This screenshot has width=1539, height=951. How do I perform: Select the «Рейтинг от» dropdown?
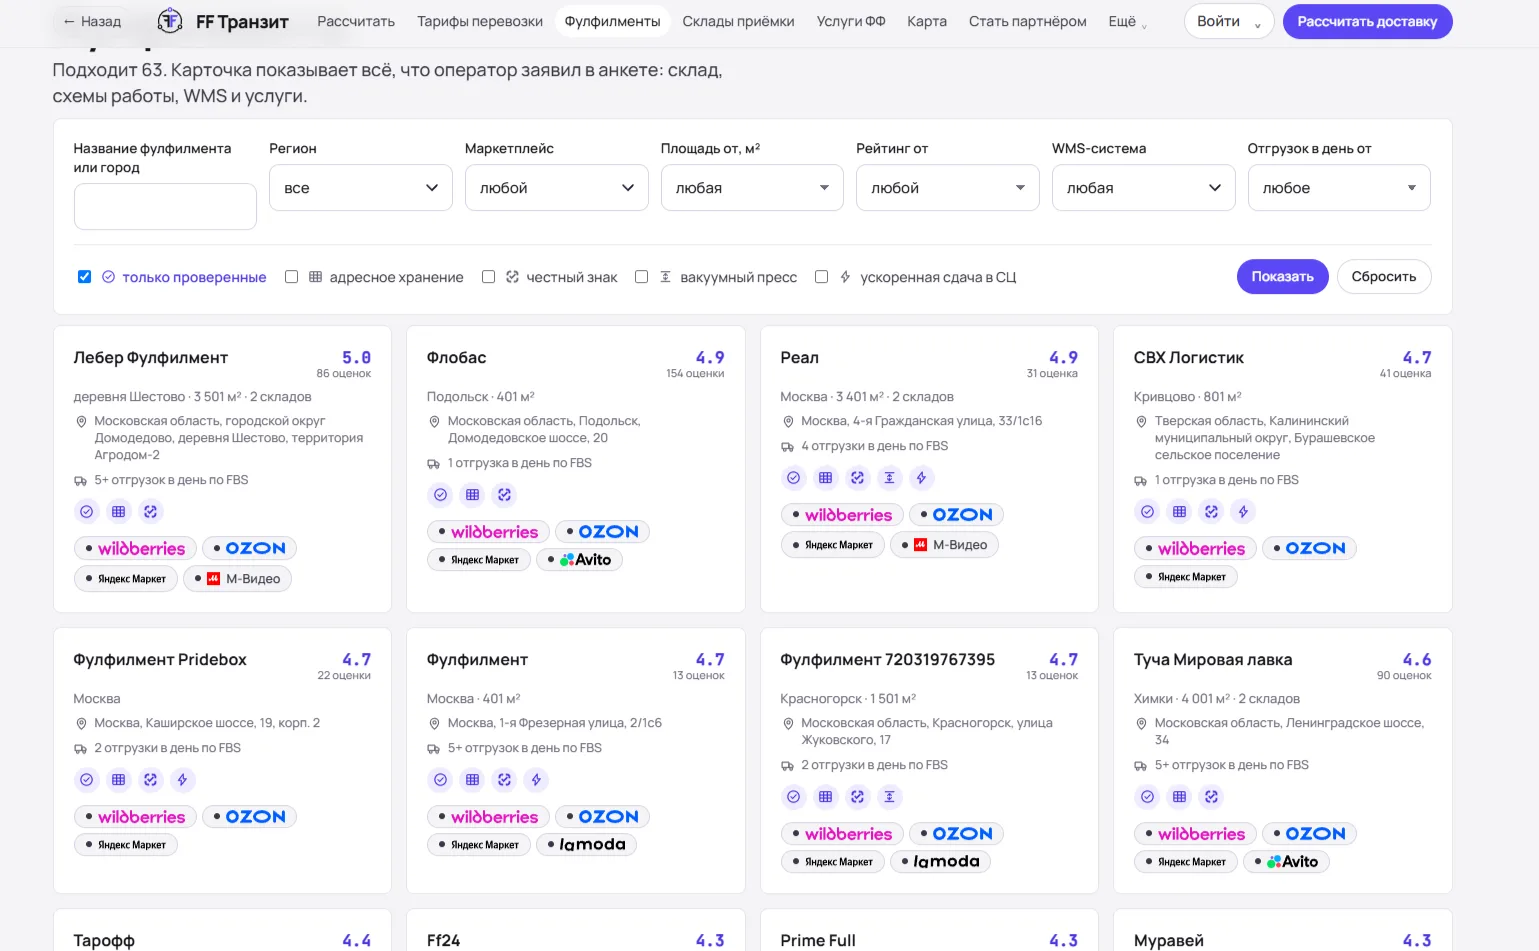click(948, 188)
